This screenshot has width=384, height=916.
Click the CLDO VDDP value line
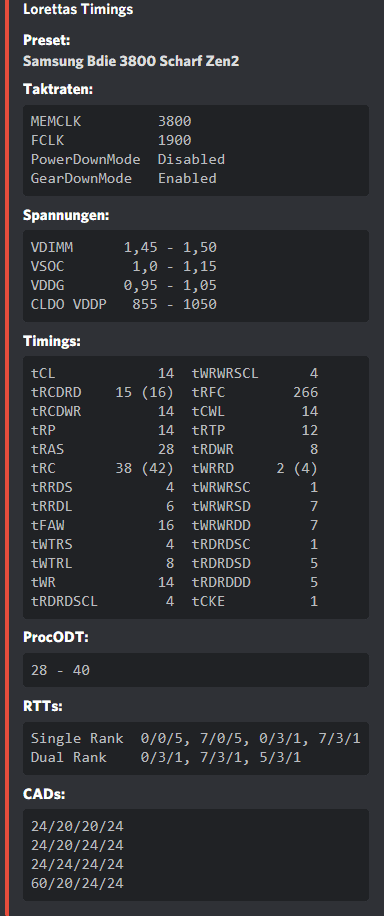123,304
